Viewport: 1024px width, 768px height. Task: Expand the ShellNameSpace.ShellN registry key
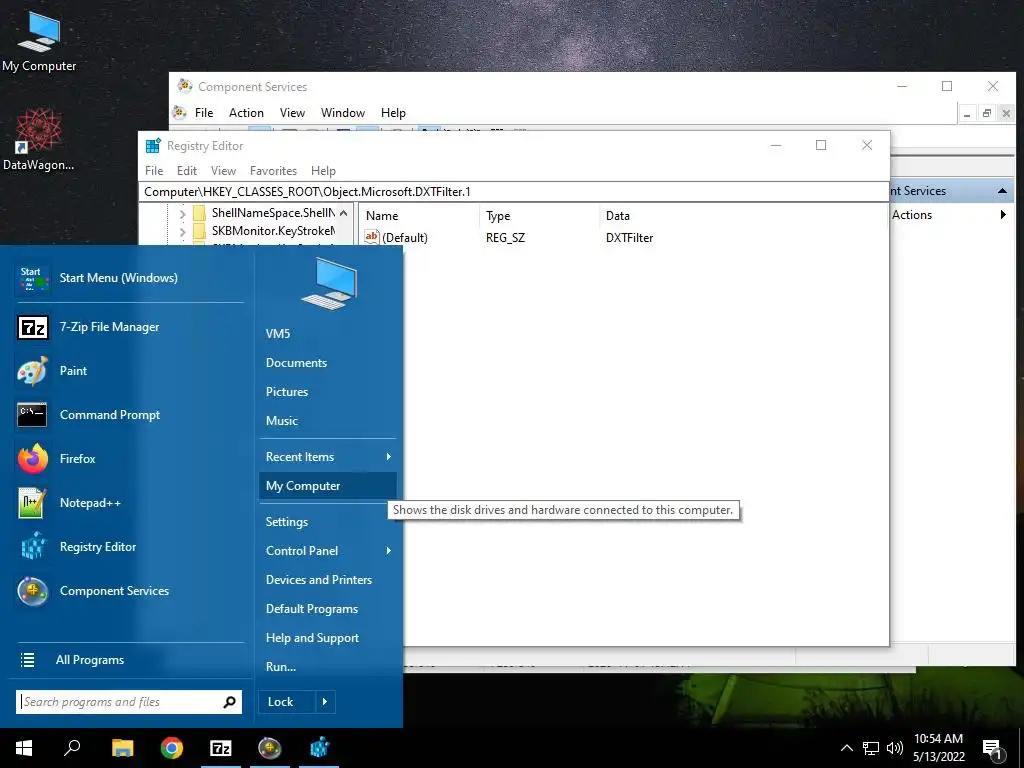click(x=182, y=214)
